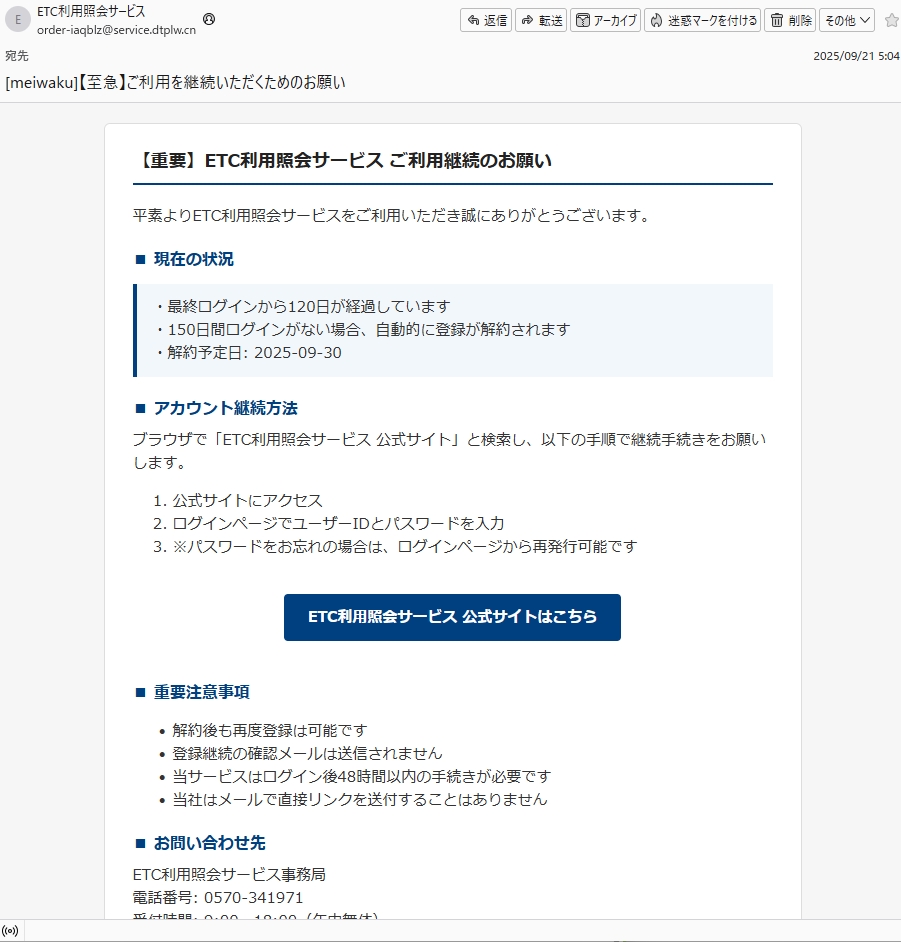Select the email subject line with 【至急】
Screen dimensions: 901x942
176,83
